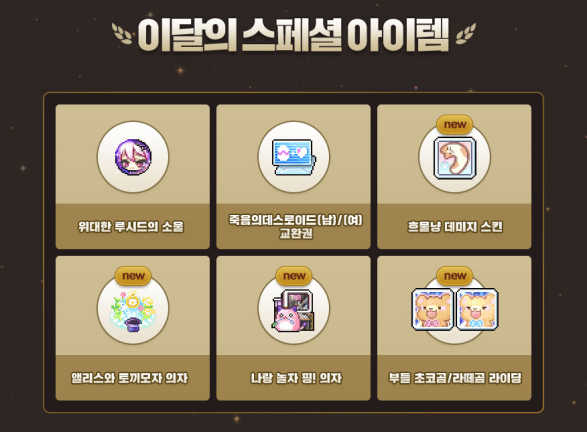Select the 죽음의데스로이드 laptop heart icon
This screenshot has width=587, height=432.
point(294,157)
